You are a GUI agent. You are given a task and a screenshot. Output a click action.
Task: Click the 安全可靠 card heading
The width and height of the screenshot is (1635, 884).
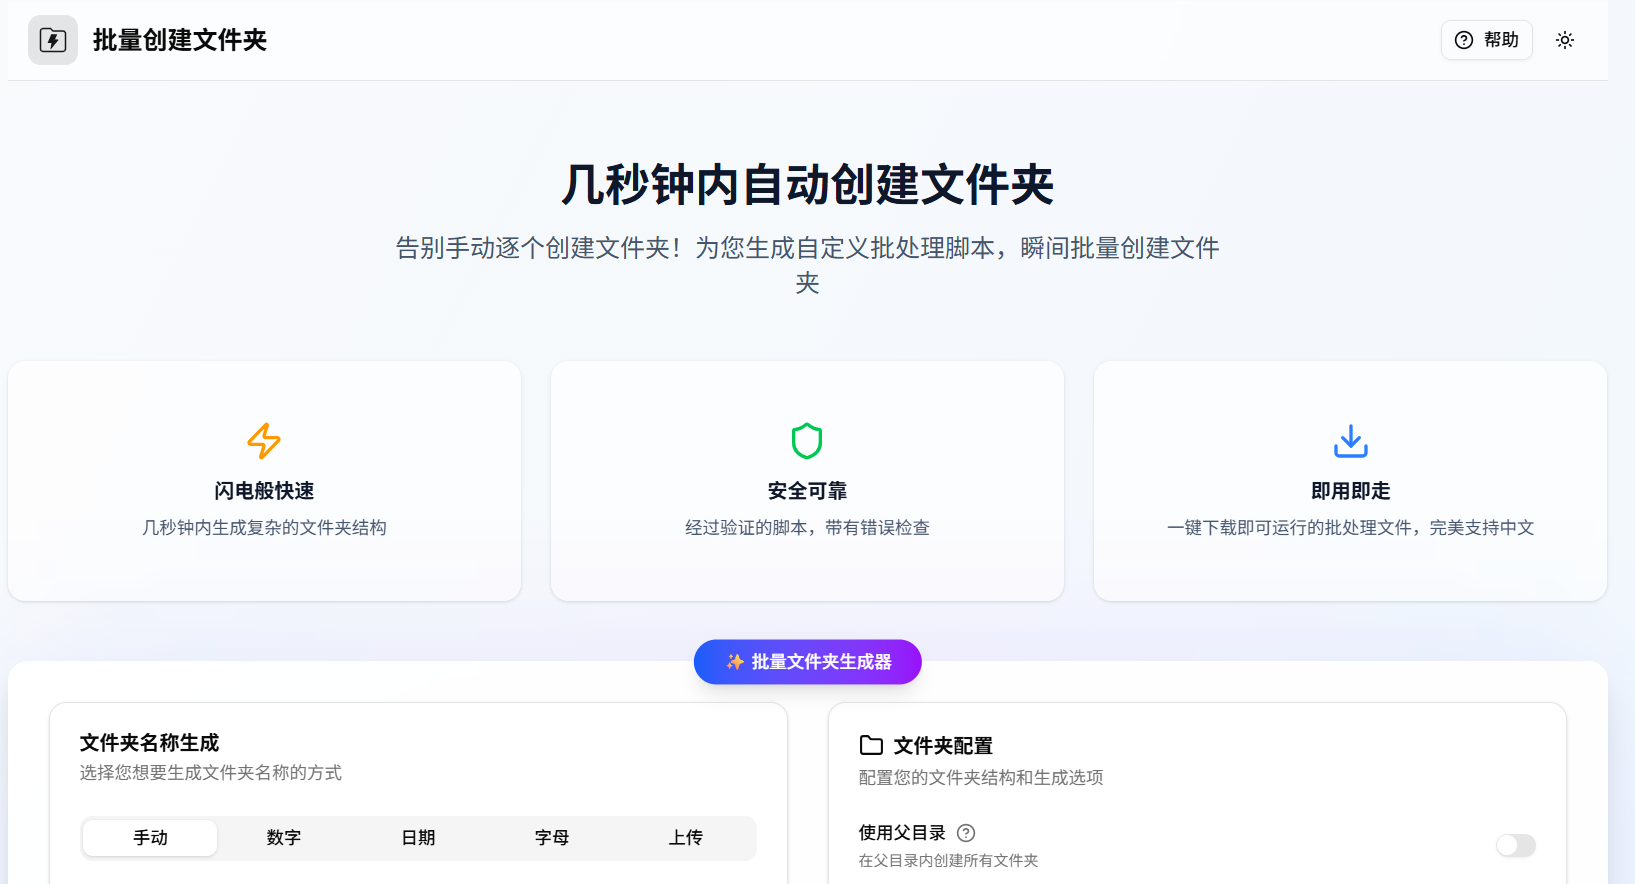point(807,491)
